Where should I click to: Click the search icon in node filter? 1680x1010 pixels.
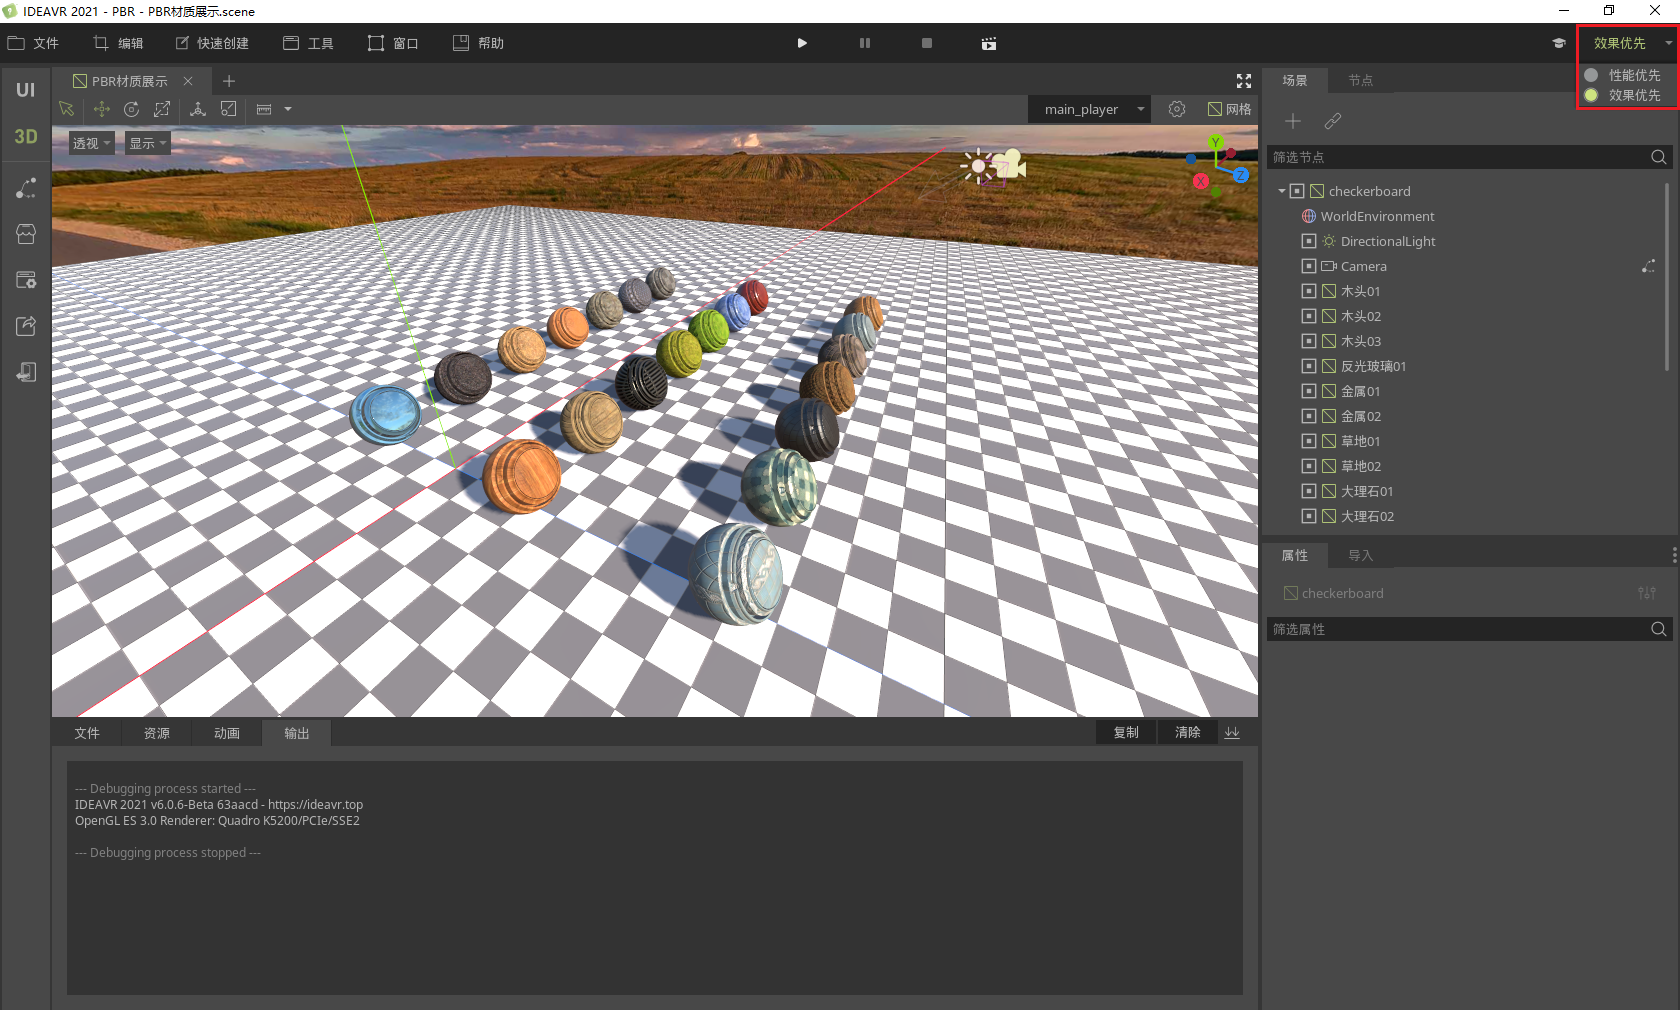(x=1659, y=157)
